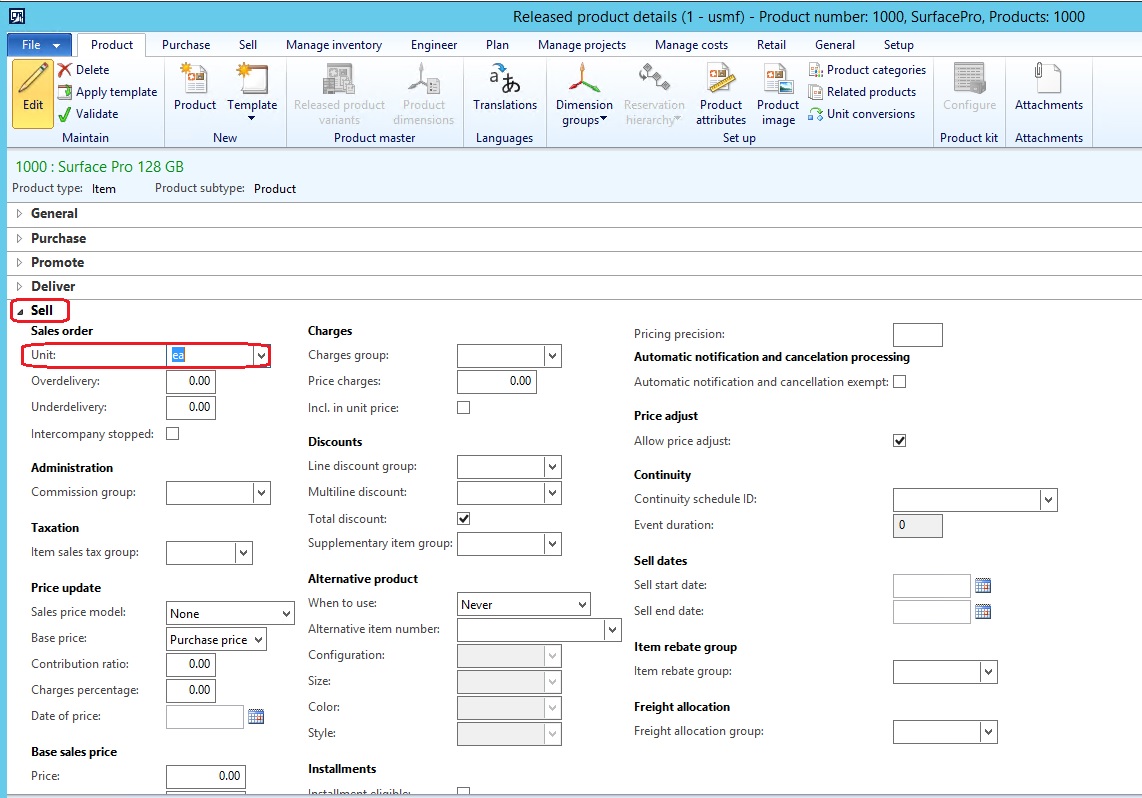
Task: Open Translations from the ribbon
Action: click(x=505, y=88)
